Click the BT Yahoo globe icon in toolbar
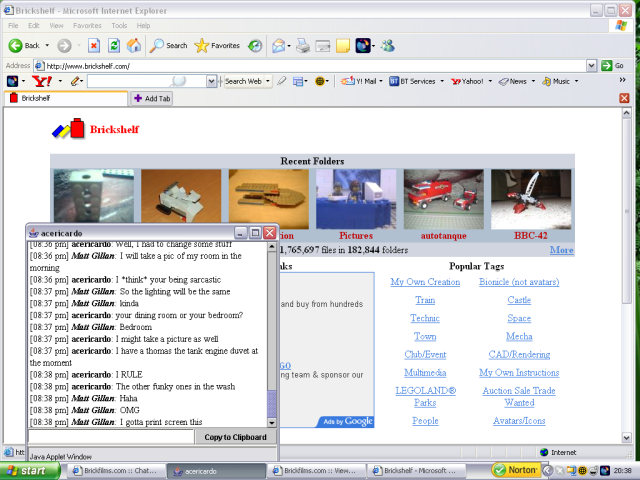The image size is (640, 480). tap(363, 46)
